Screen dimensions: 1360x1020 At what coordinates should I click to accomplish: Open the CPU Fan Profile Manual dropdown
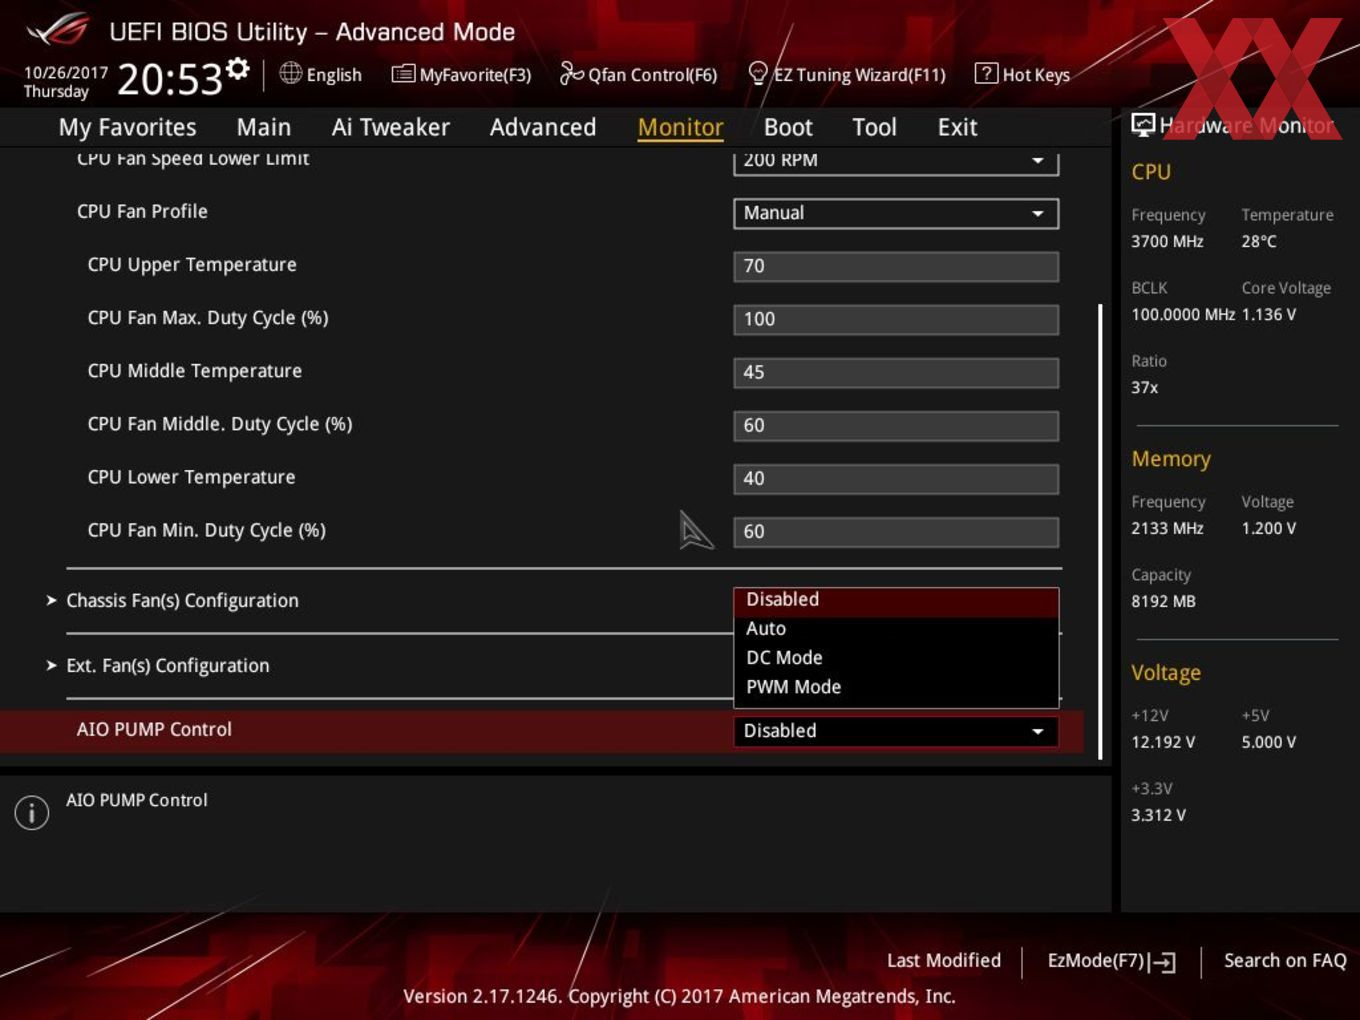click(896, 213)
